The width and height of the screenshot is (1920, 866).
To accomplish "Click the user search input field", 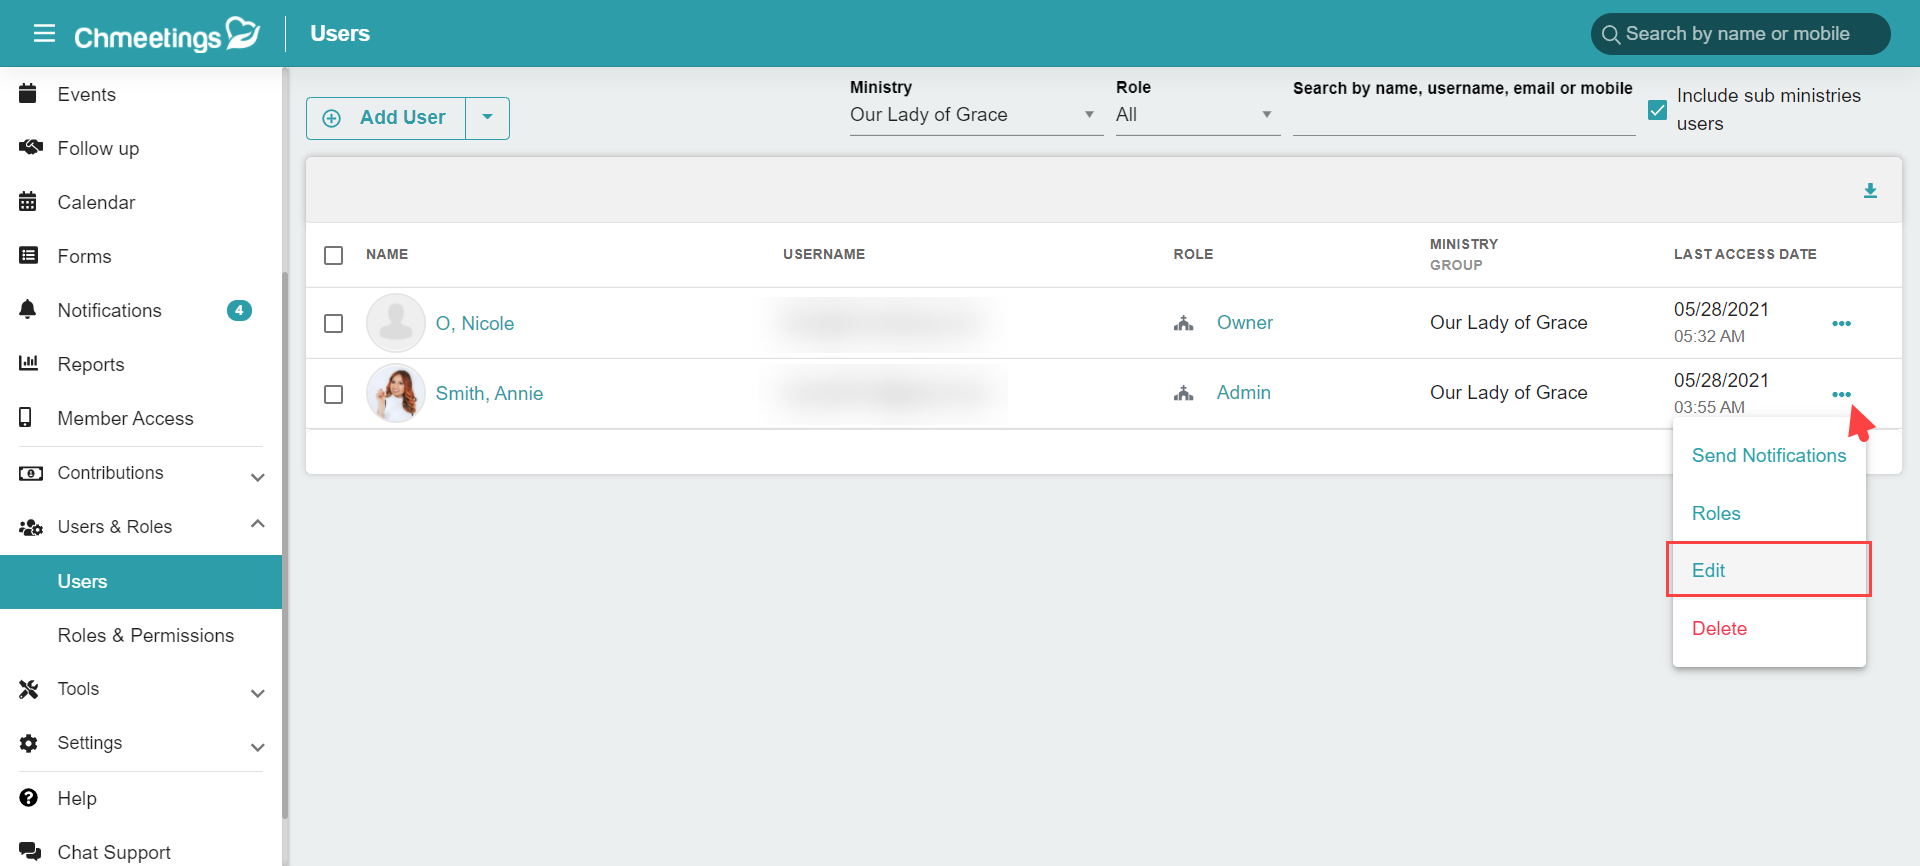I will (x=1463, y=120).
